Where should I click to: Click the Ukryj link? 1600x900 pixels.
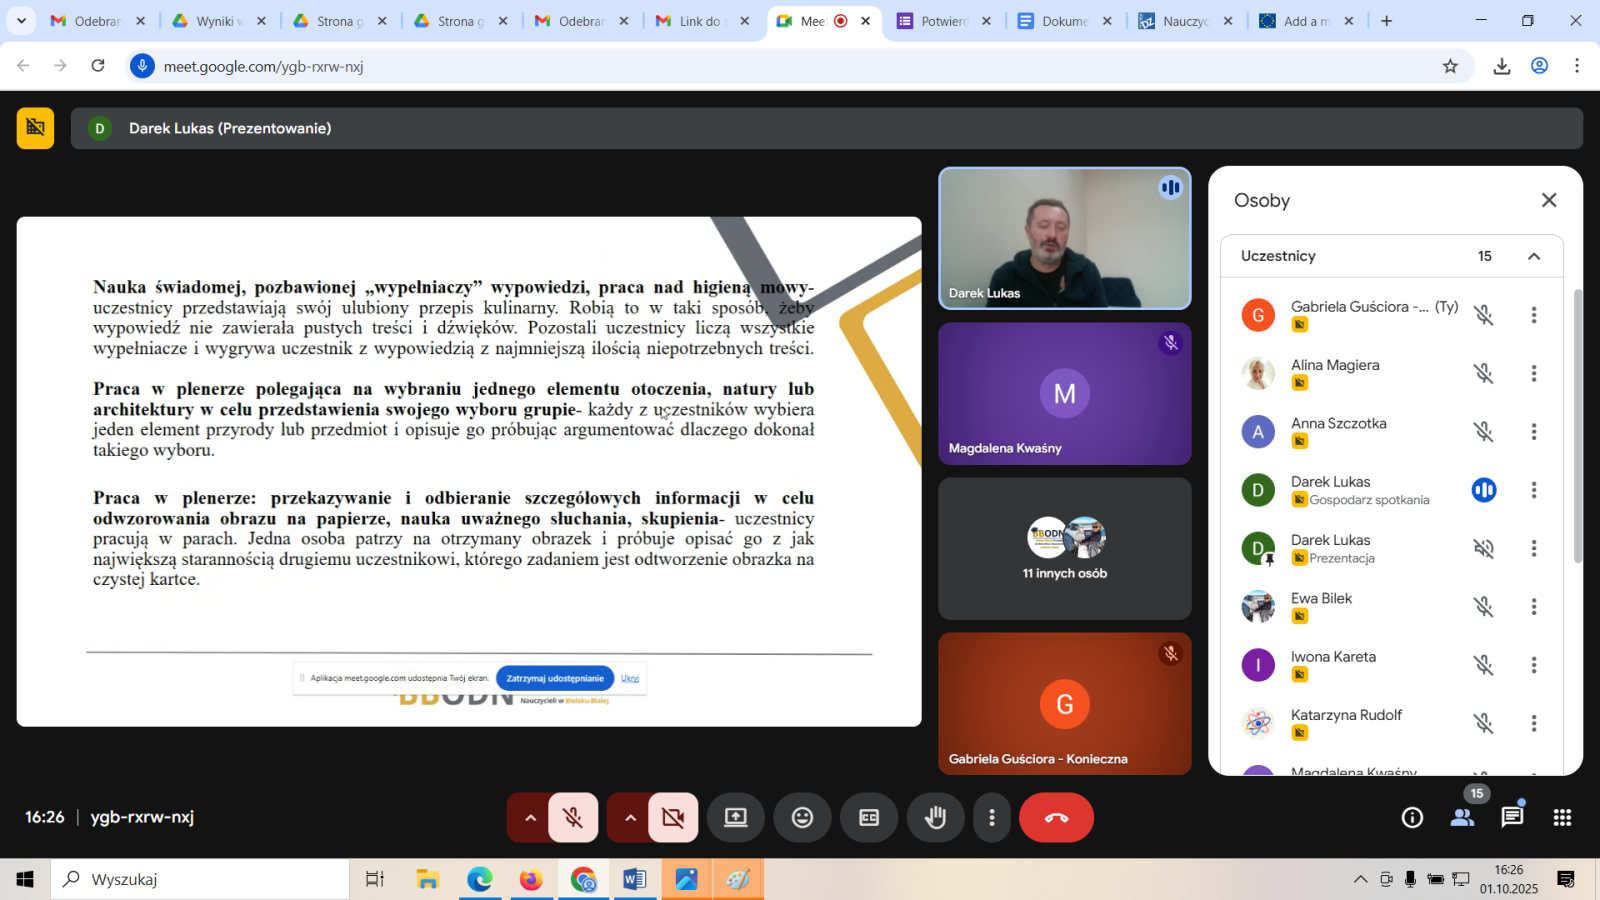tap(630, 678)
